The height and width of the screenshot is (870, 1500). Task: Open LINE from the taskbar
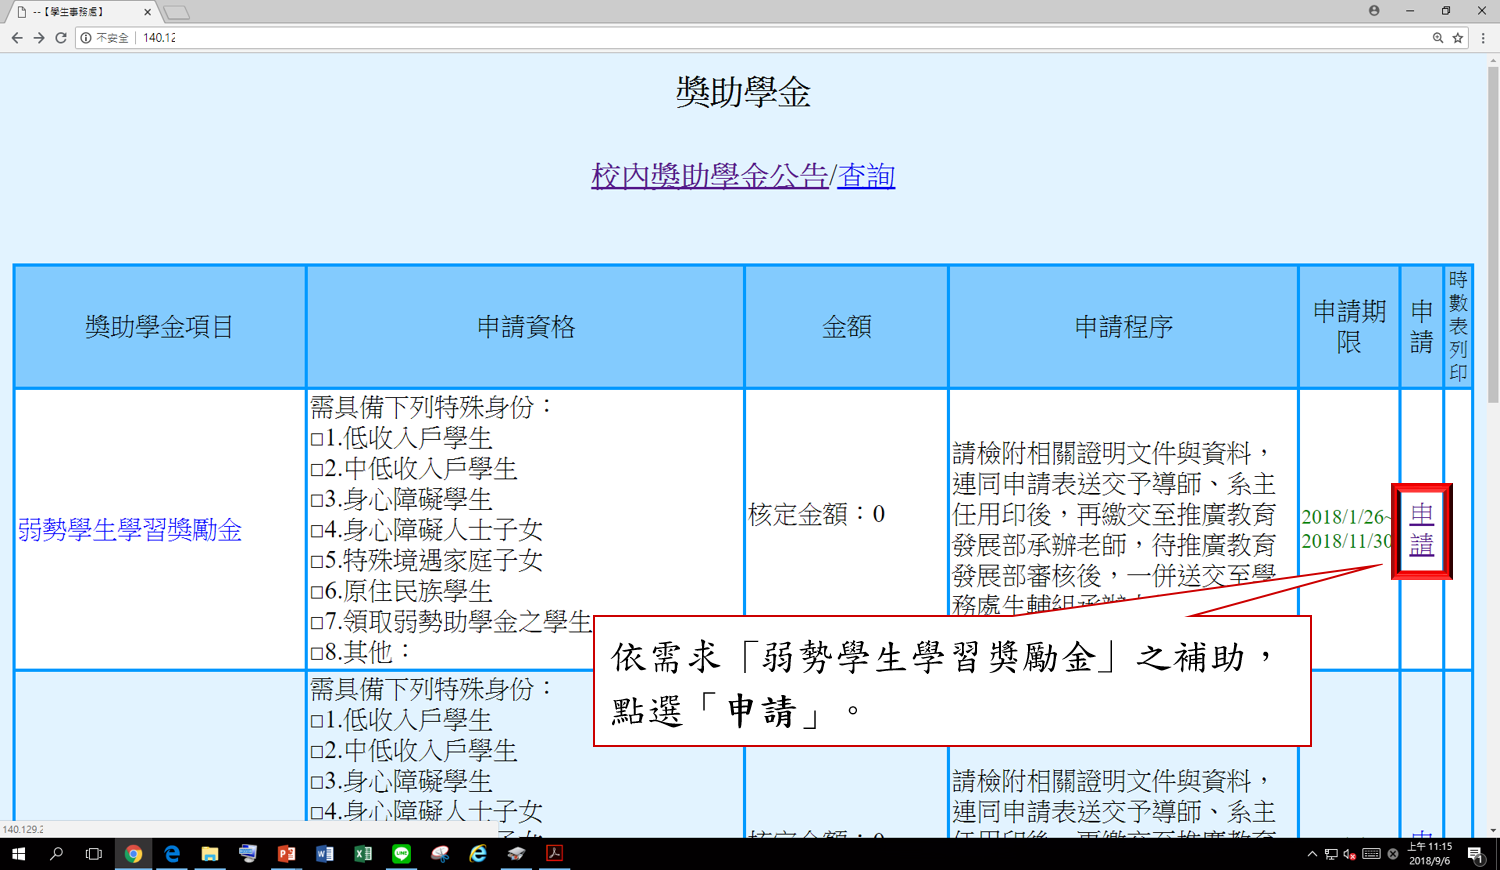point(402,854)
